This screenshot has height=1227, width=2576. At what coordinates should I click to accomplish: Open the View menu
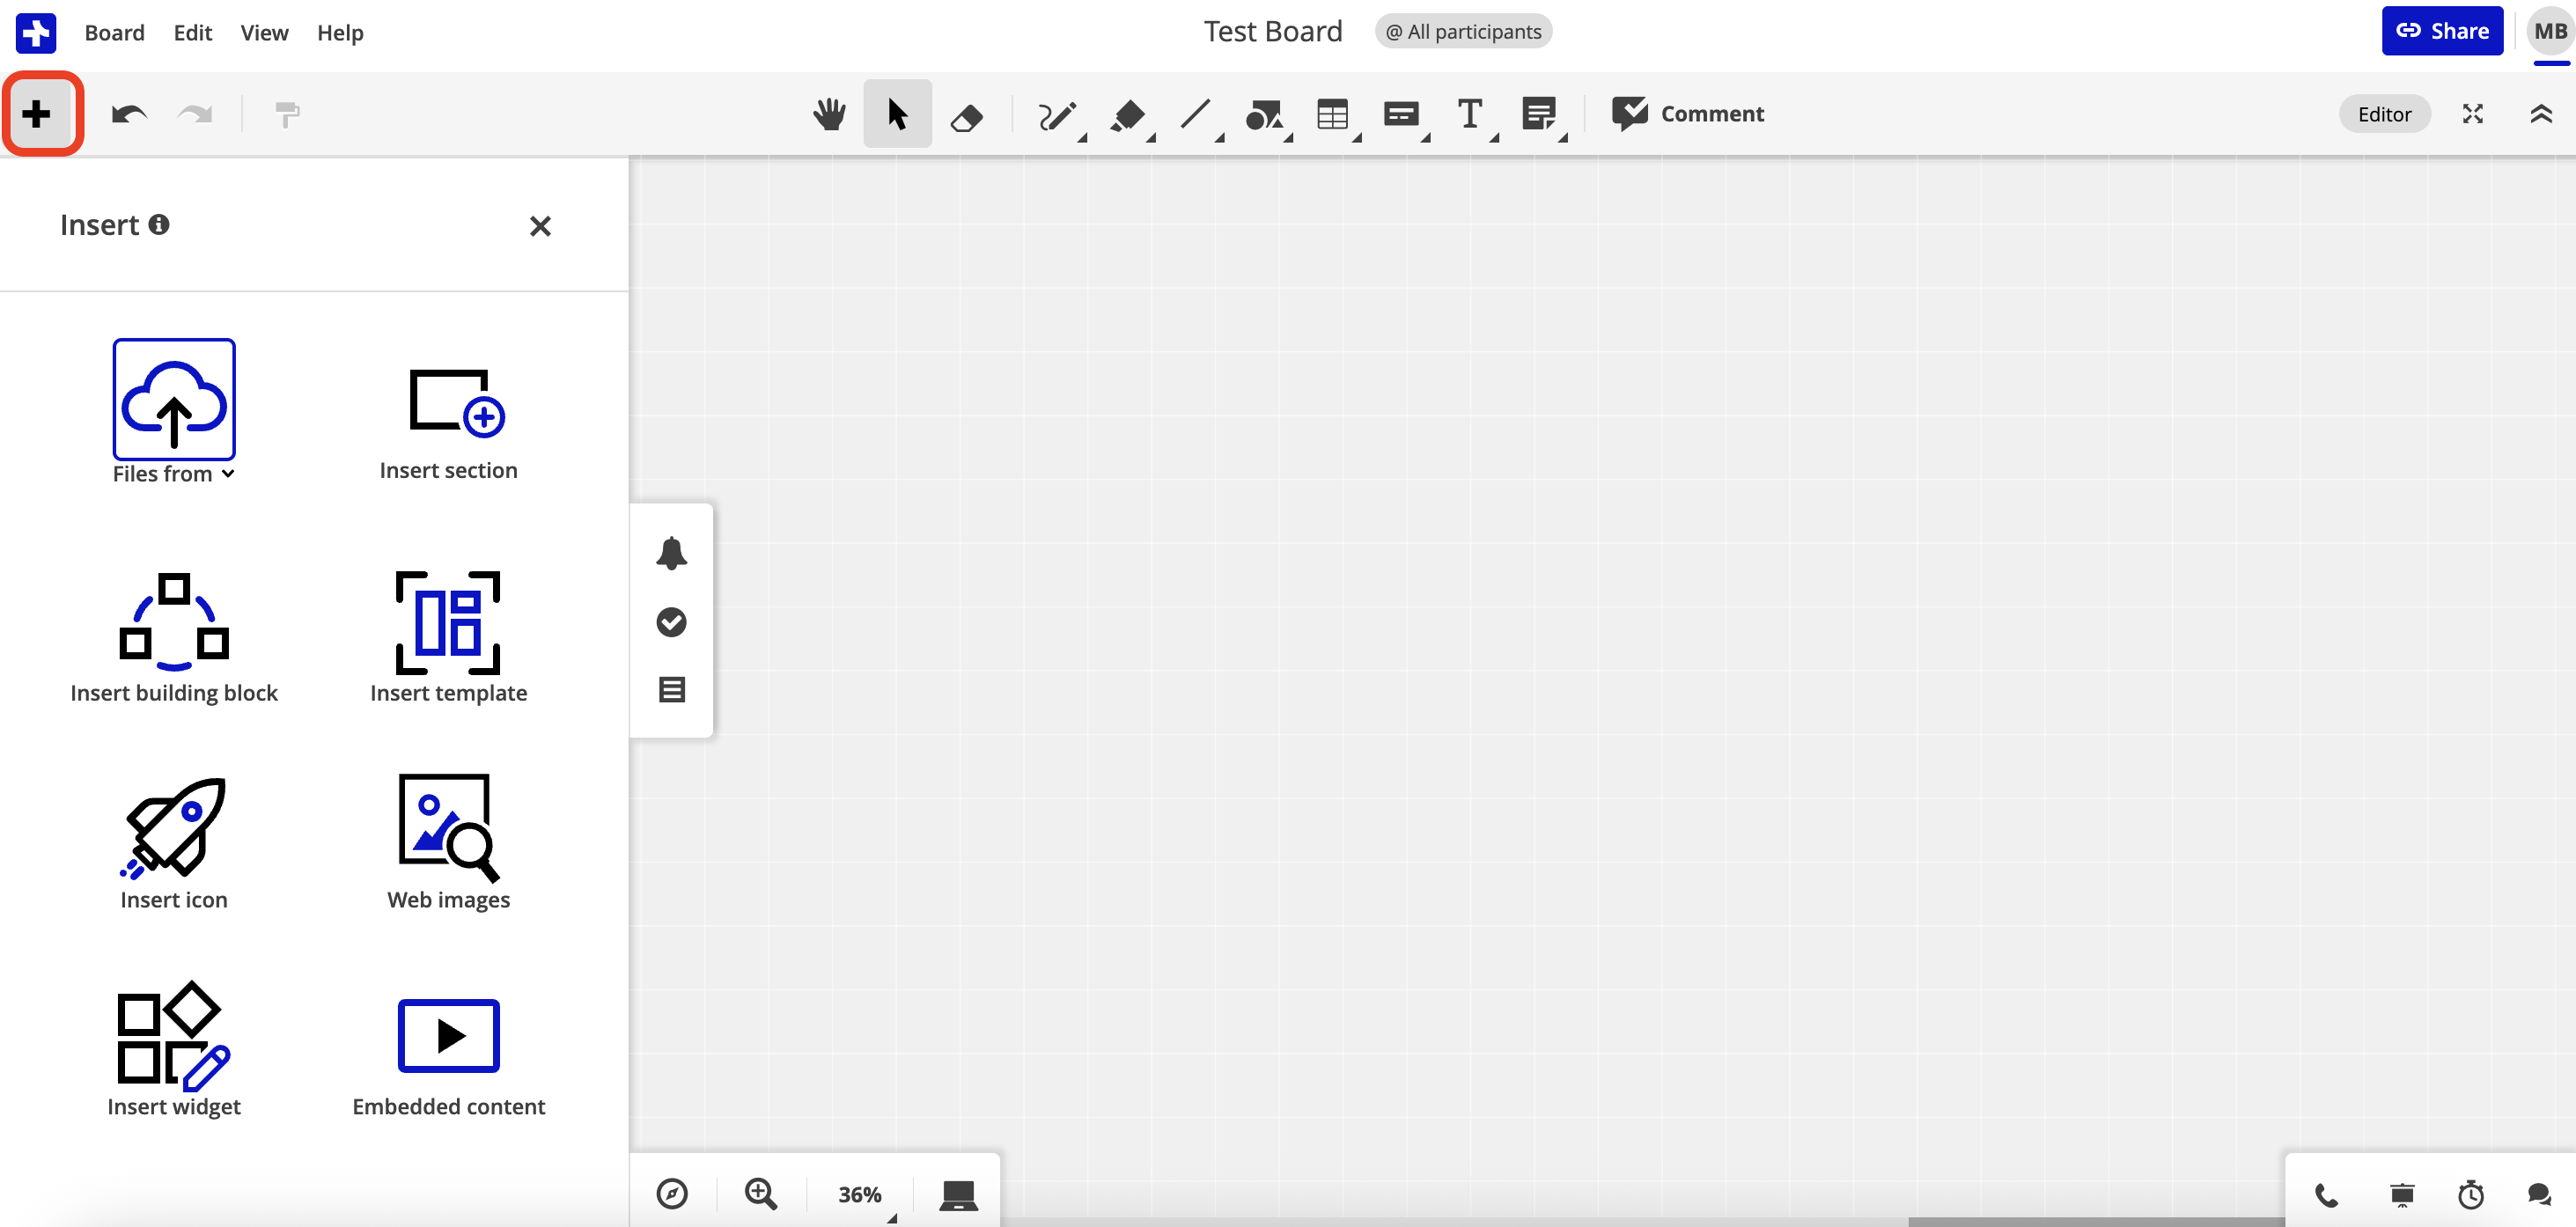coord(263,32)
